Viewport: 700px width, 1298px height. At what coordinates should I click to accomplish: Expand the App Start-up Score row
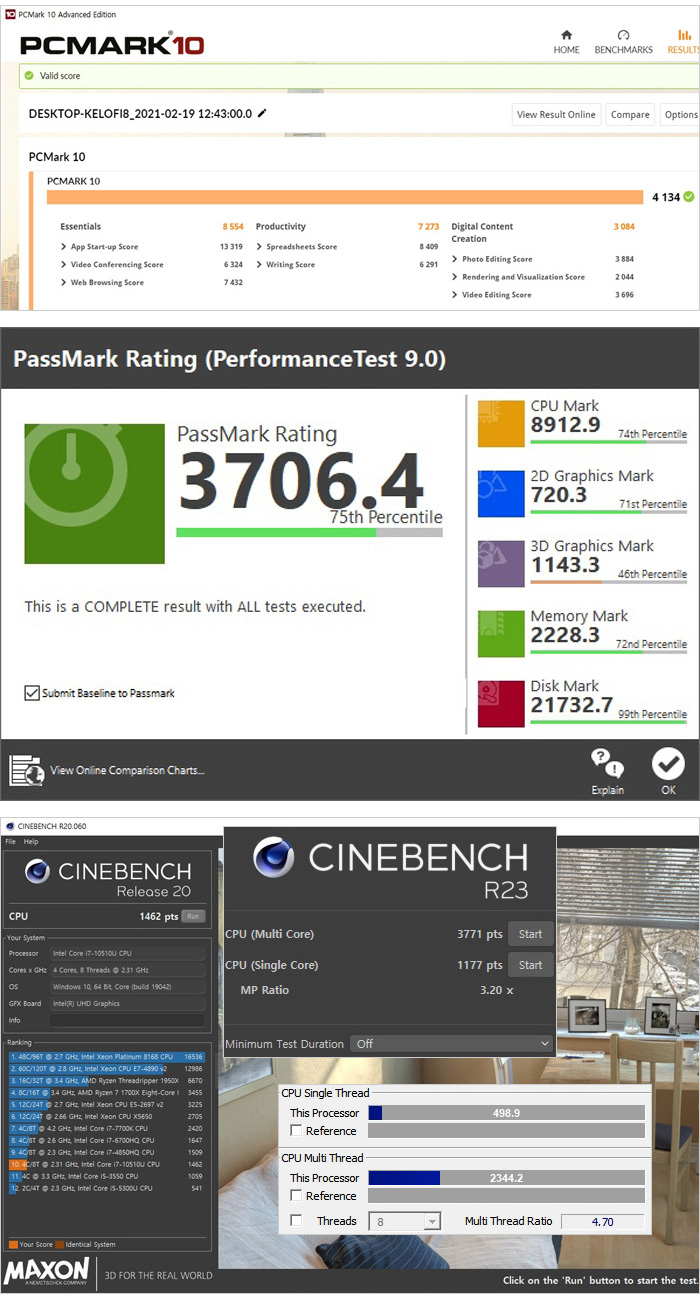(x=64, y=247)
